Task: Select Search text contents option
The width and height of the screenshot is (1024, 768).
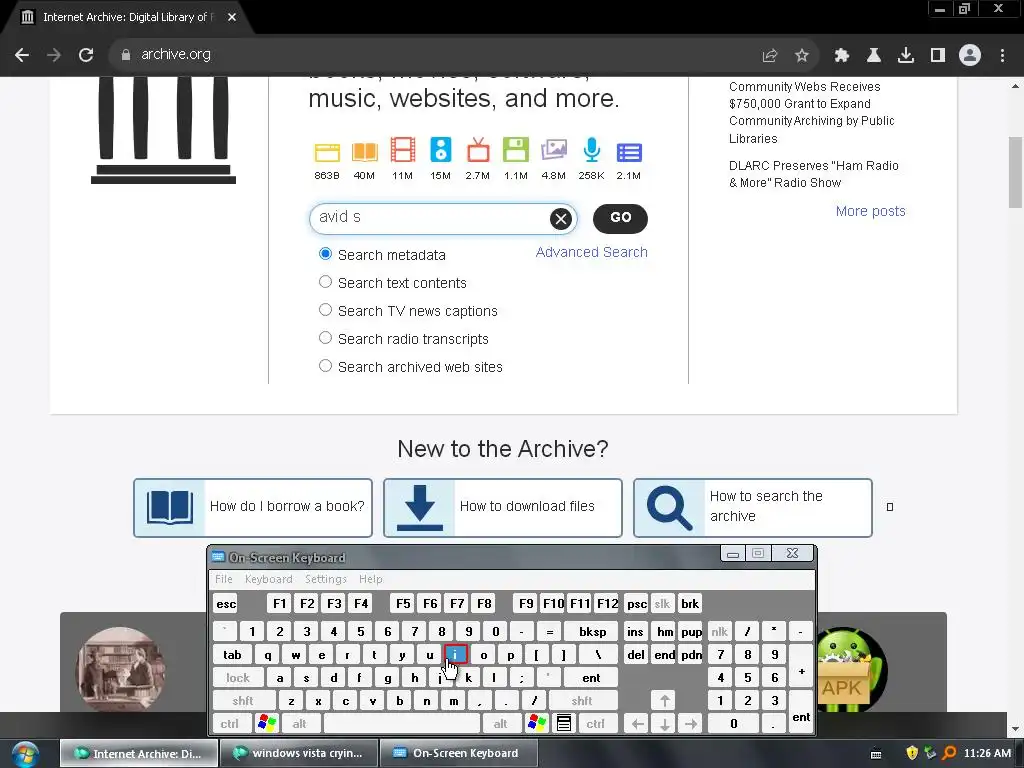Action: click(x=325, y=281)
